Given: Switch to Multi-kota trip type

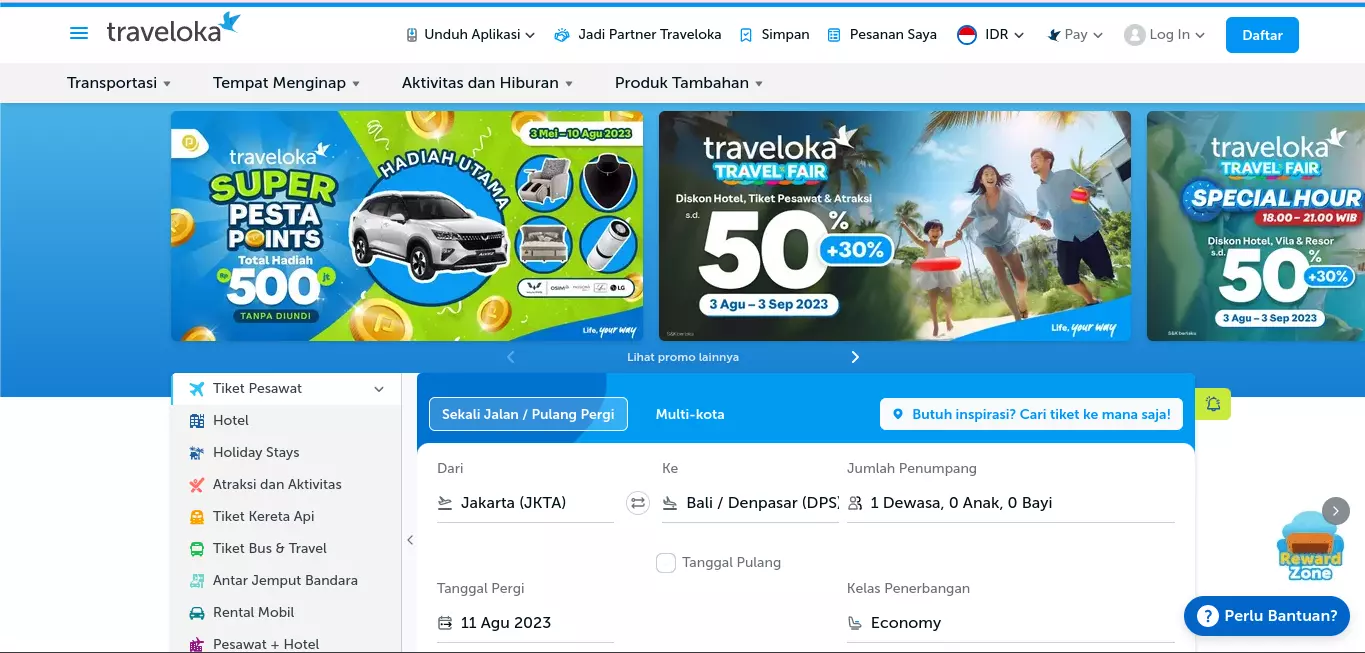Looking at the screenshot, I should [690, 414].
